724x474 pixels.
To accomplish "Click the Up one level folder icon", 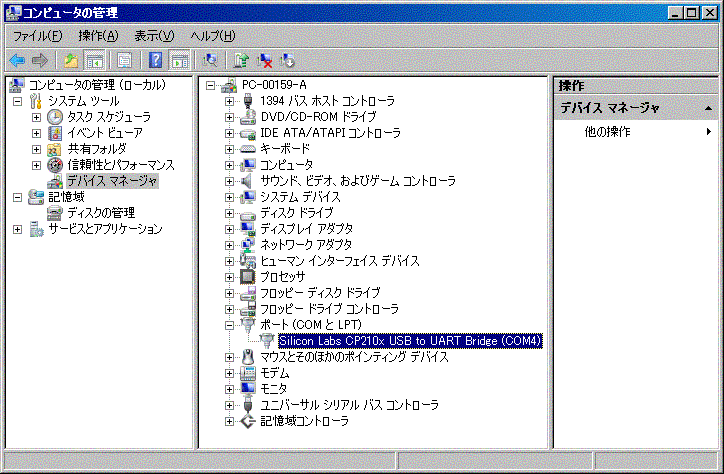I will click(x=71, y=60).
